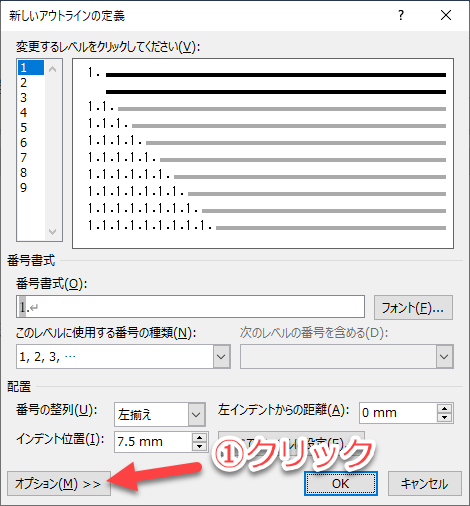Open the フォント(F)... font dialog
Viewport: 470px width, 506px height.
[413, 307]
